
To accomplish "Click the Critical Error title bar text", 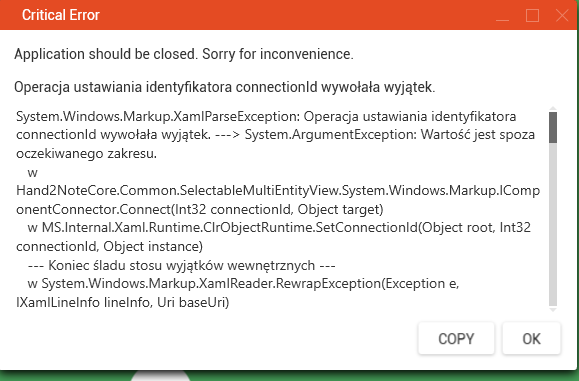I will click(61, 15).
